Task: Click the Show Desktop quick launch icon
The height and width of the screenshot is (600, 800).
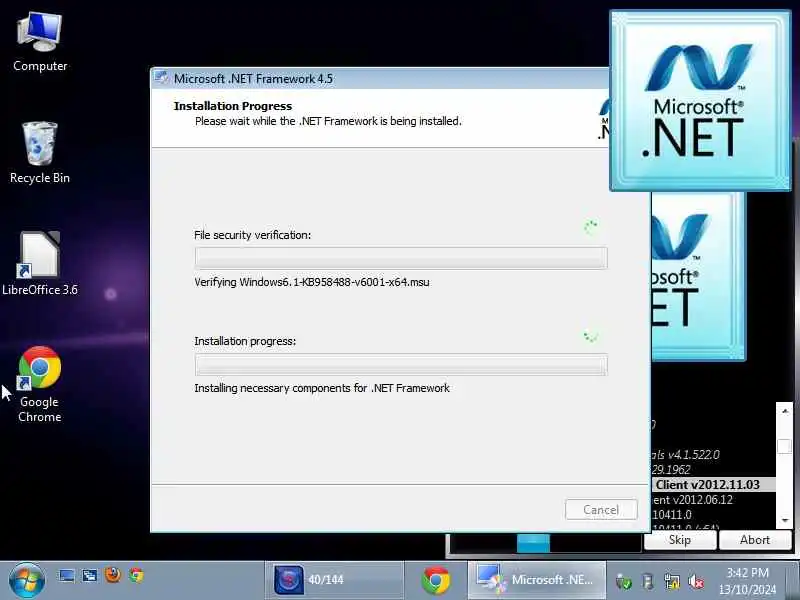Action: [66, 576]
